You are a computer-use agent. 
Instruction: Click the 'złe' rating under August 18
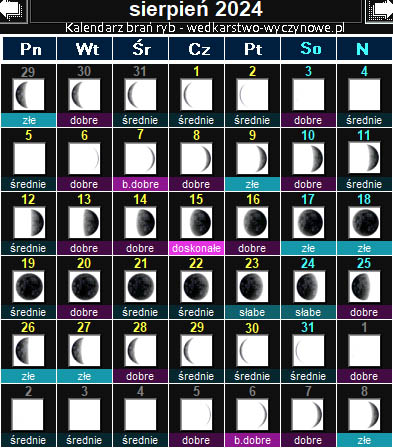(364, 248)
